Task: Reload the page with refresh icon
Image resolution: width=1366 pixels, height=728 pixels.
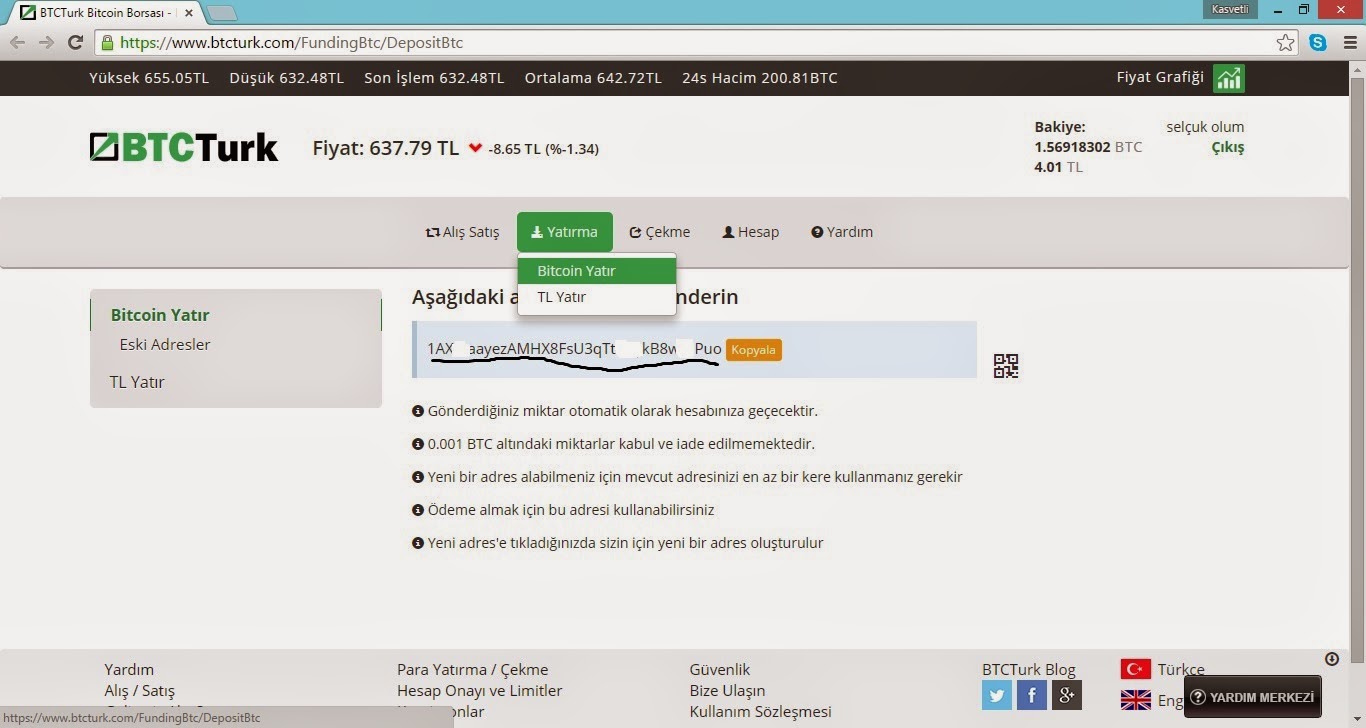Action: 75,43
